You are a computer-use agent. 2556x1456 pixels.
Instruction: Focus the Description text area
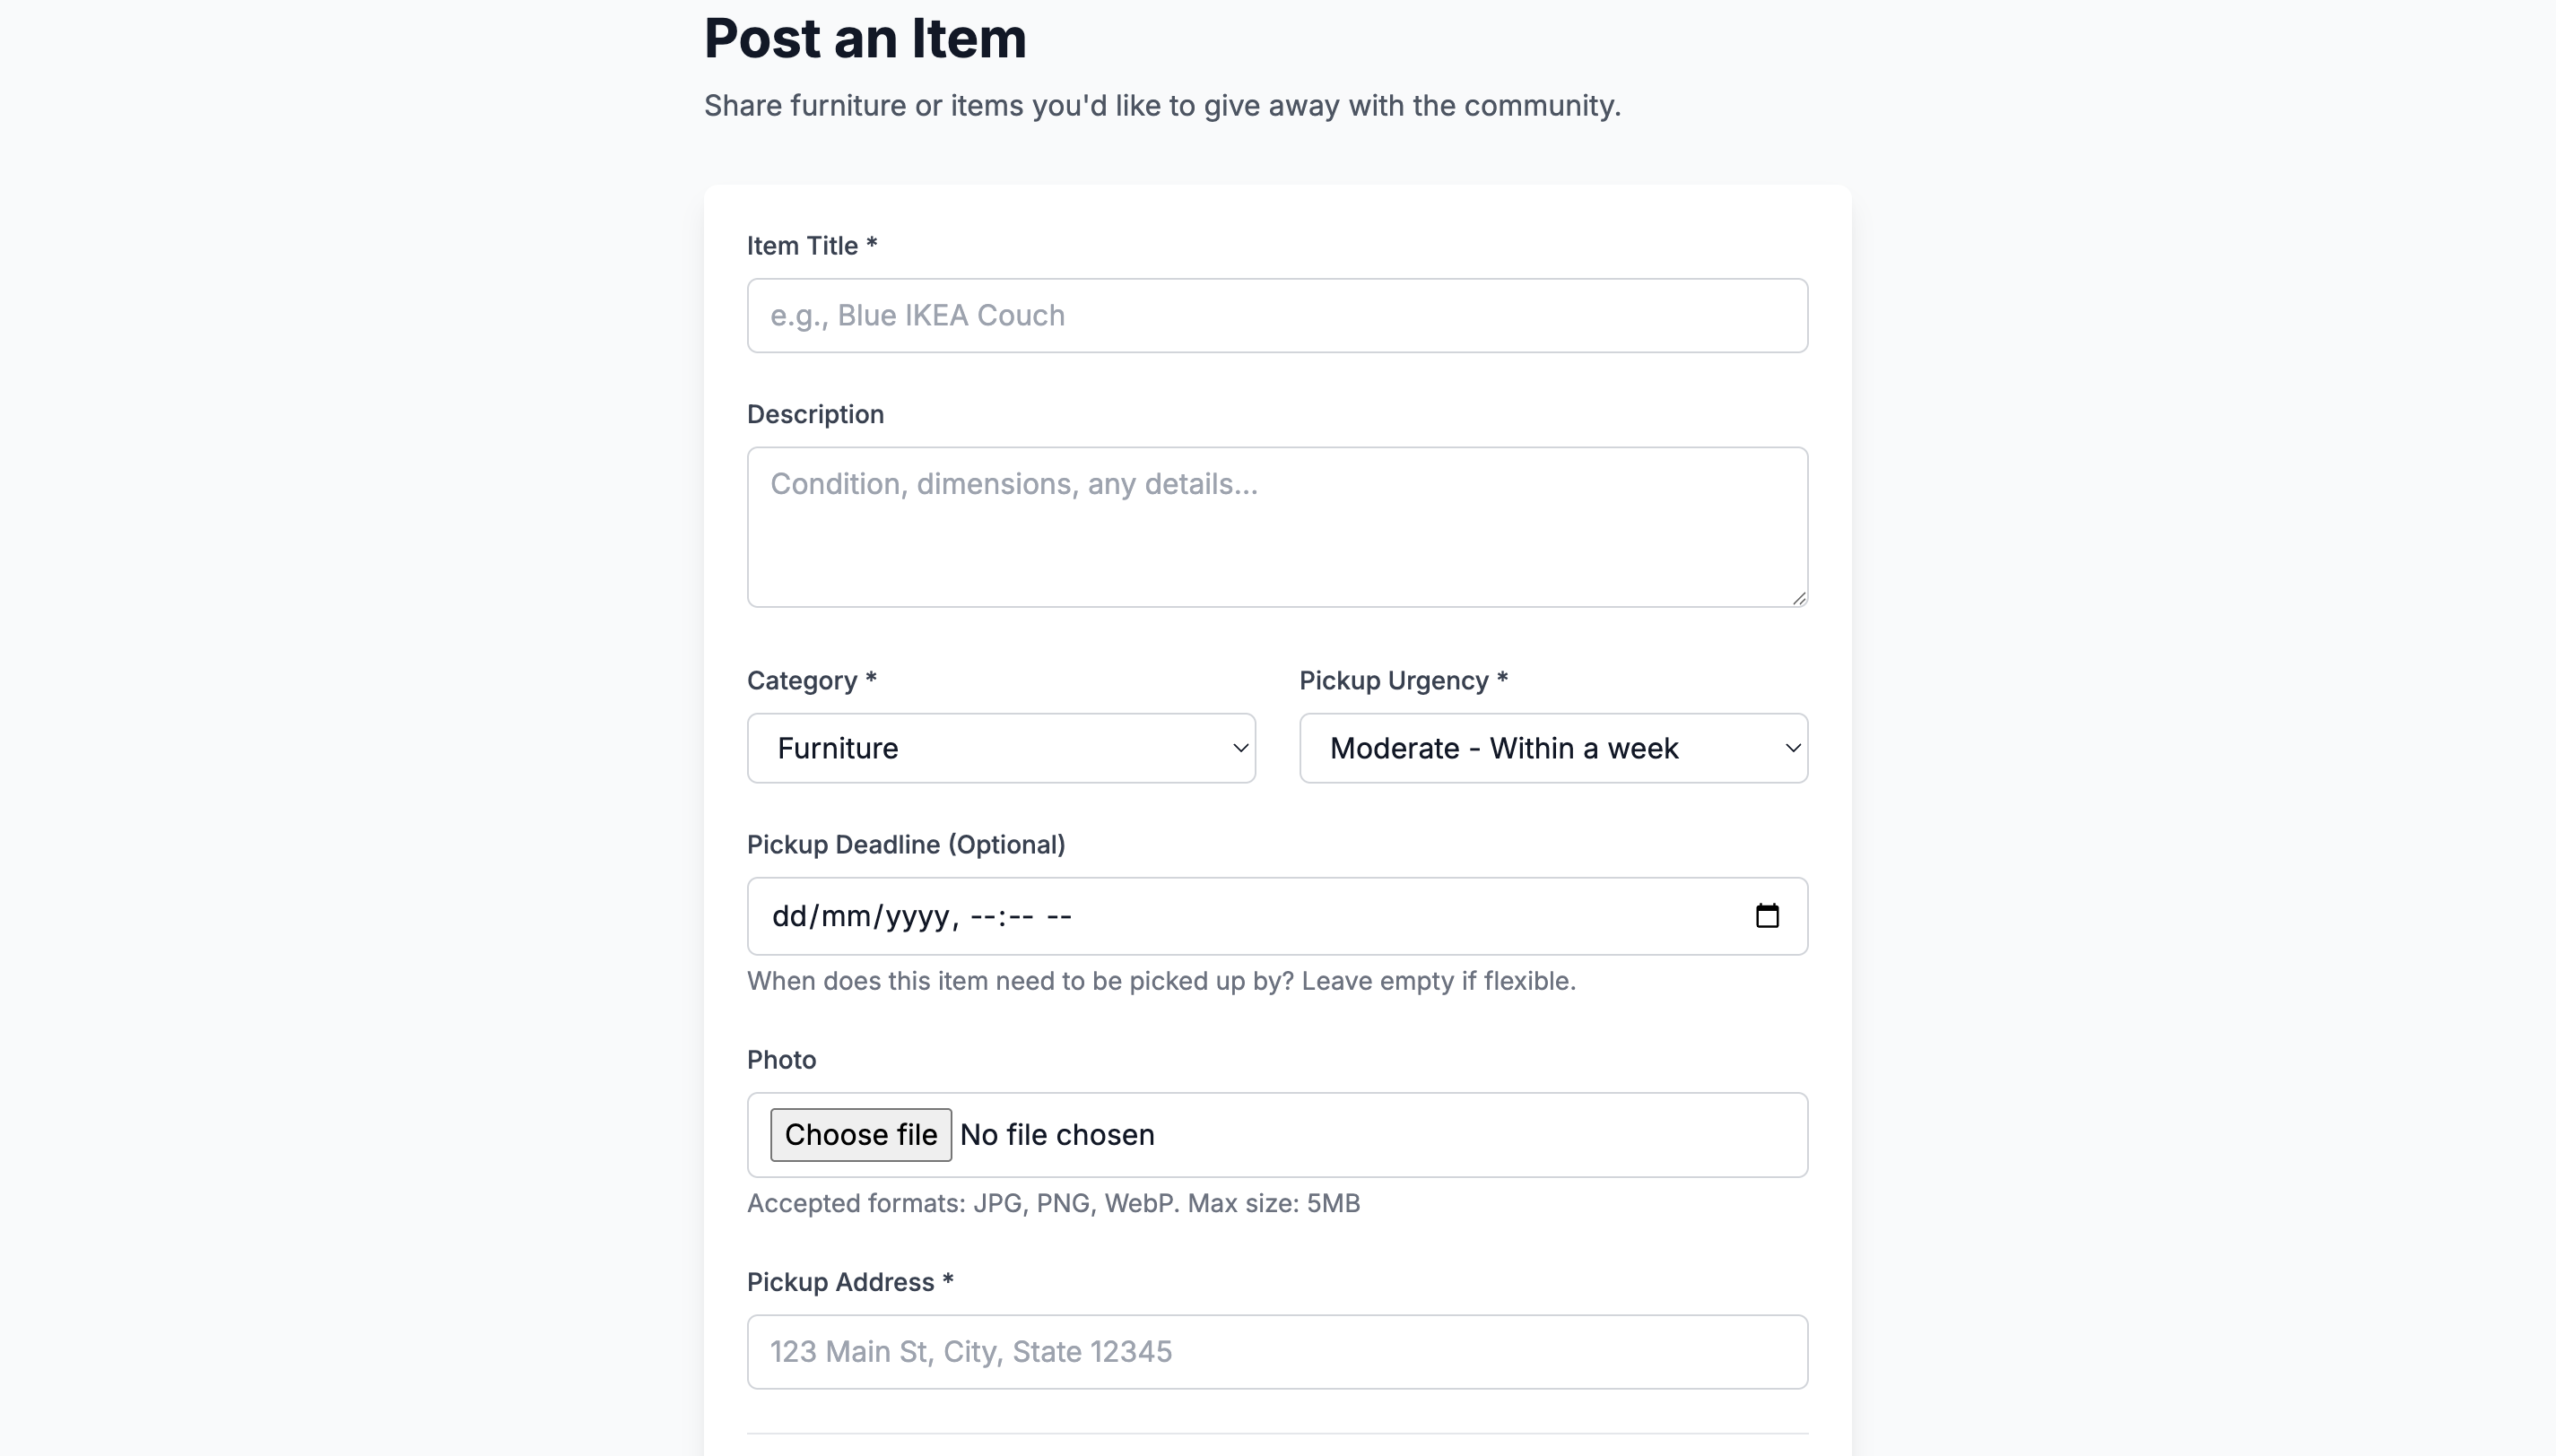click(x=1277, y=527)
